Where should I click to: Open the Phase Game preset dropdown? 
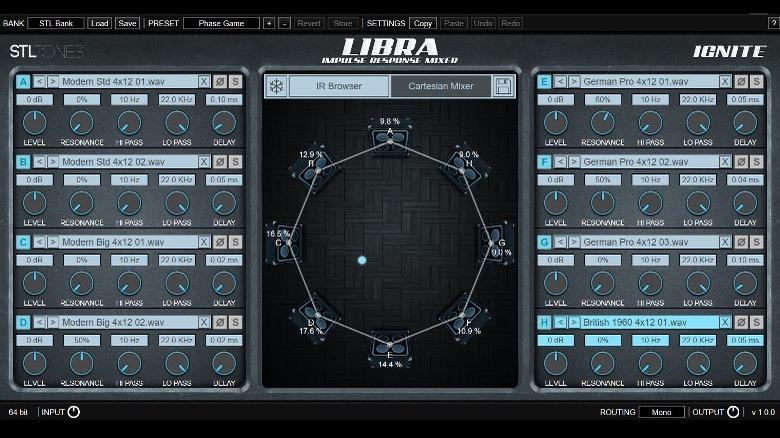(221, 22)
